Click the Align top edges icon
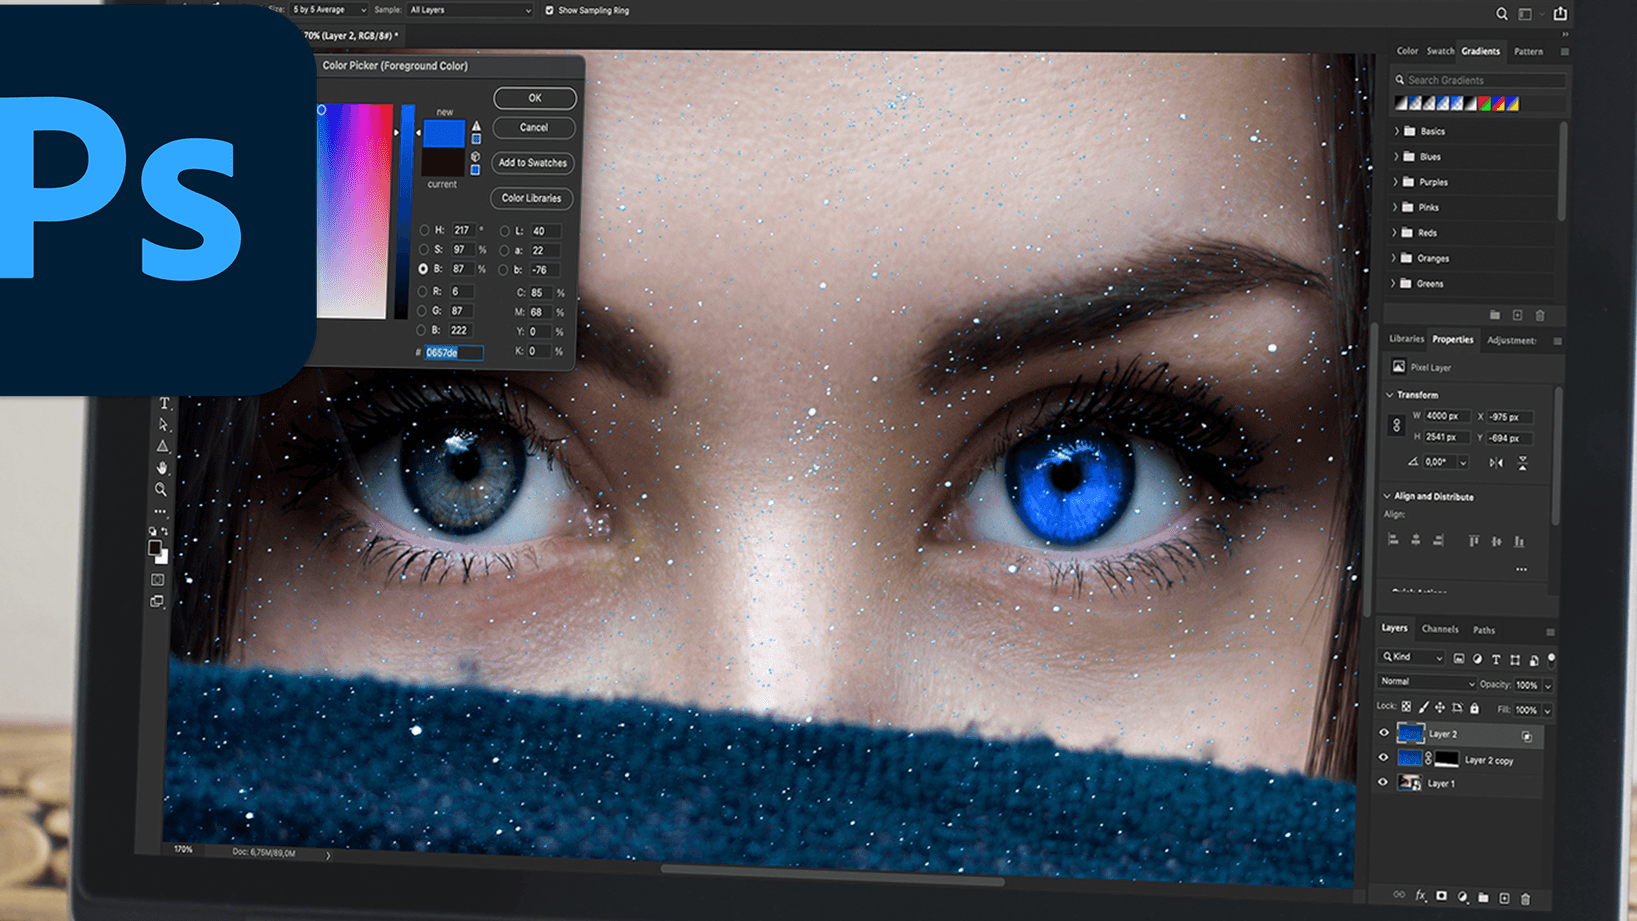This screenshot has width=1637, height=921. point(1473,541)
